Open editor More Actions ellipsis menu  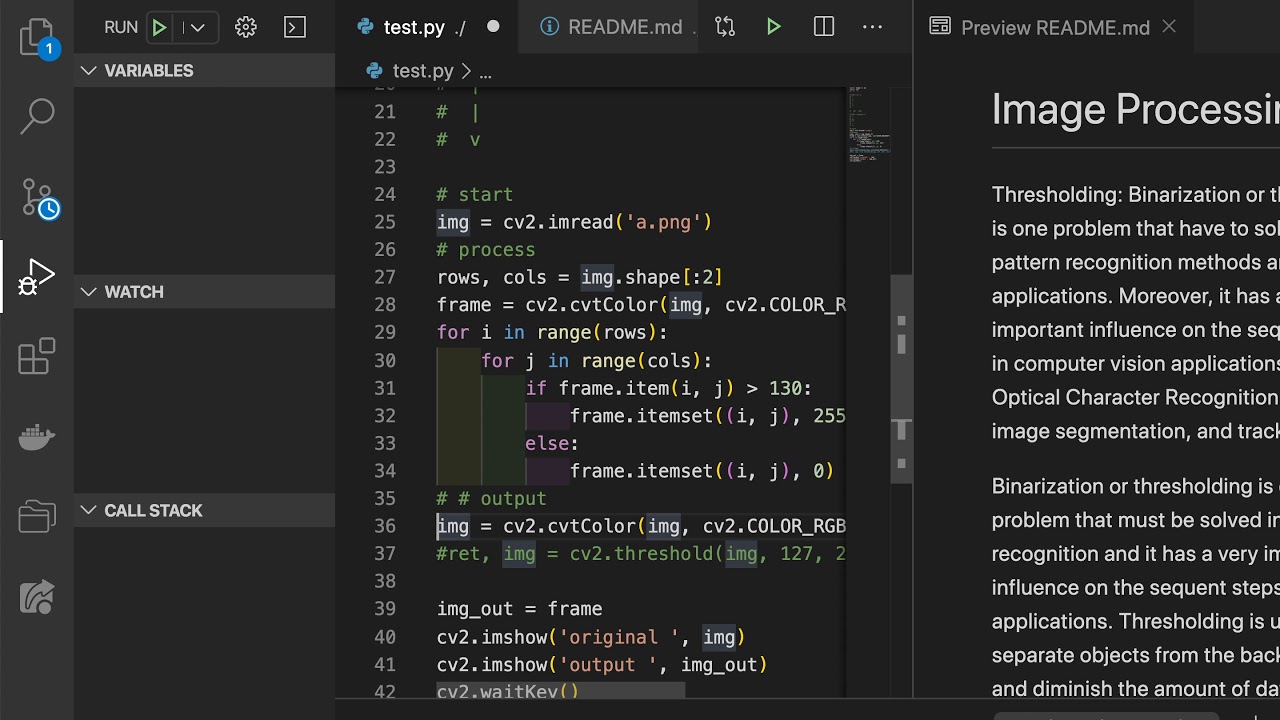coord(872,27)
